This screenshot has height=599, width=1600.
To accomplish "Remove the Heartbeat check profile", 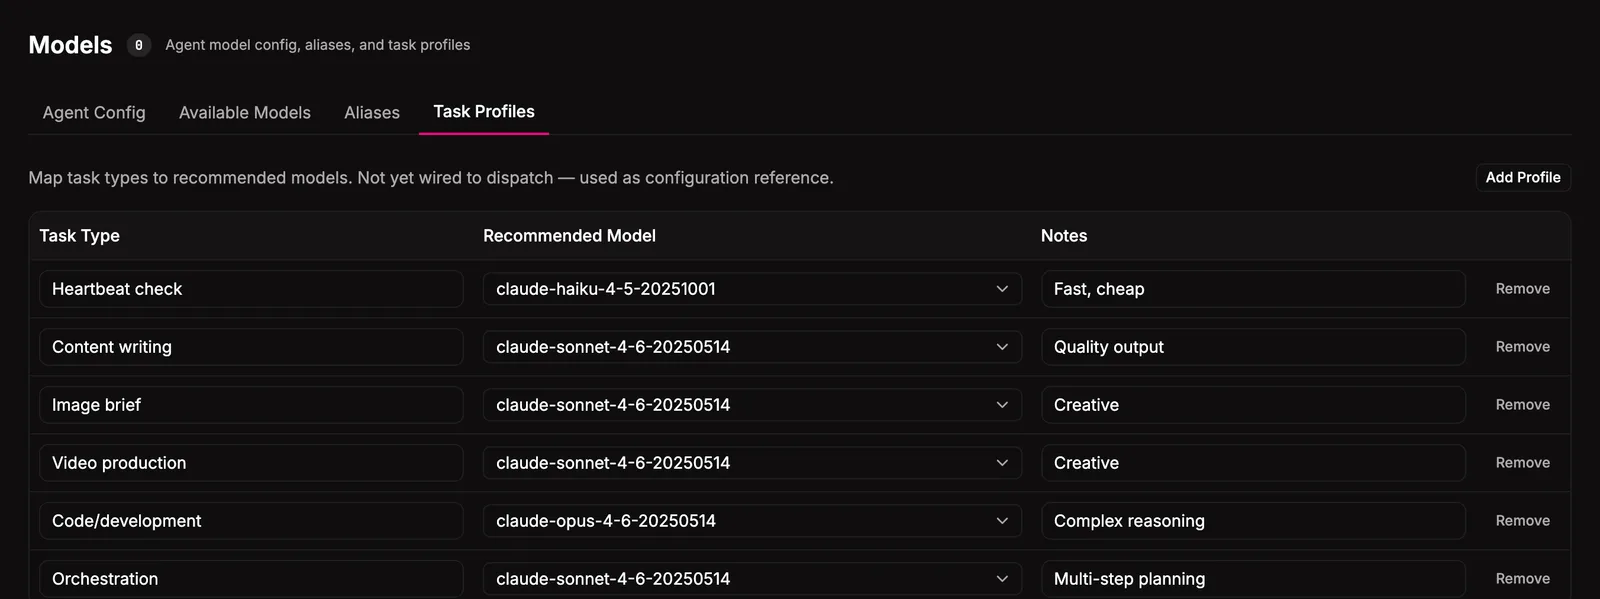I will tap(1523, 289).
